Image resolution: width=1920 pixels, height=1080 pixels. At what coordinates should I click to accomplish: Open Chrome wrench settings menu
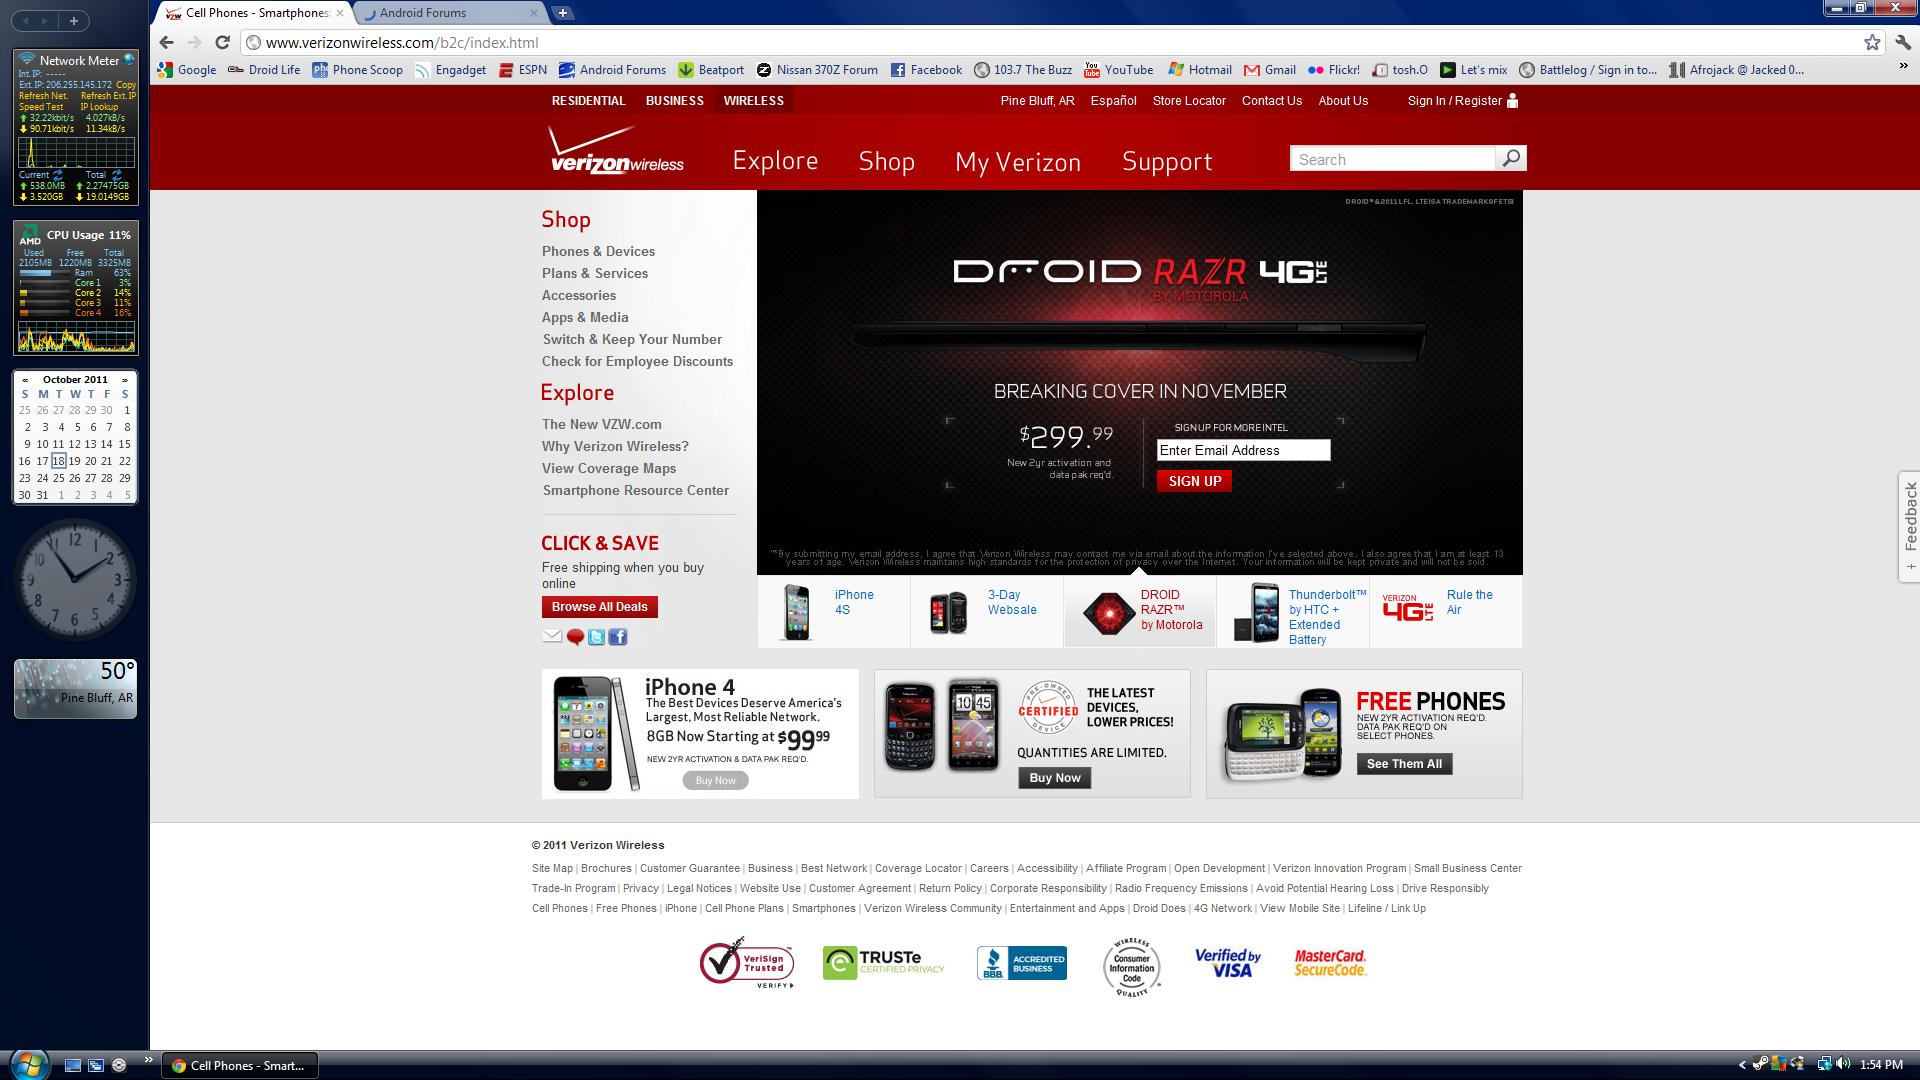(x=1902, y=42)
